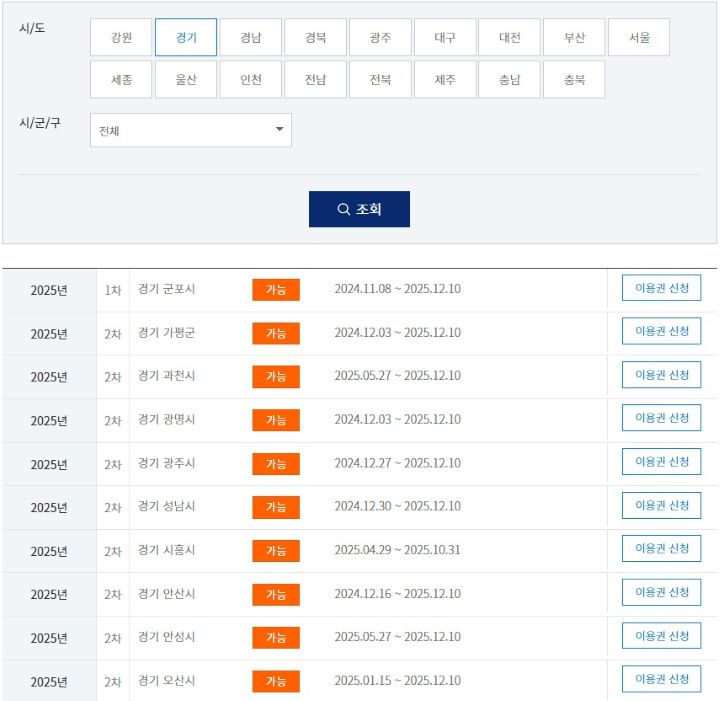Select the 부산 region
The width and height of the screenshot is (720, 701).
pos(574,37)
